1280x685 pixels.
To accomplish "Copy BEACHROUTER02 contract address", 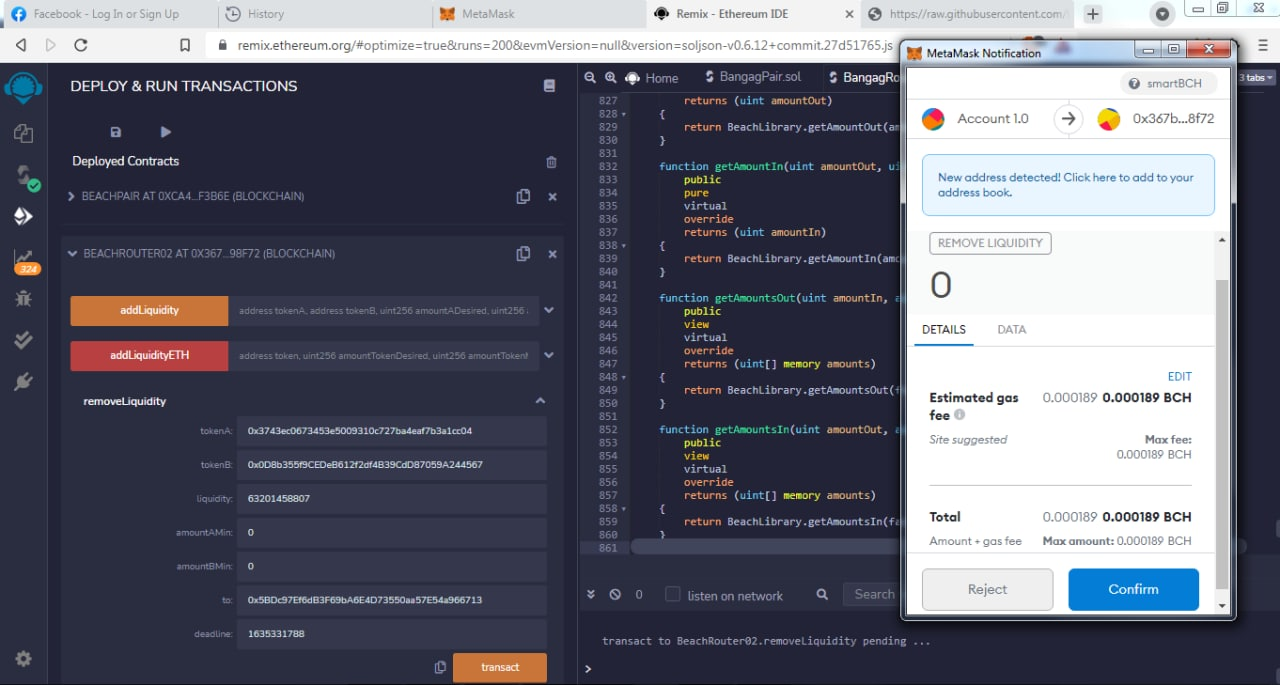I will pyautogui.click(x=523, y=254).
